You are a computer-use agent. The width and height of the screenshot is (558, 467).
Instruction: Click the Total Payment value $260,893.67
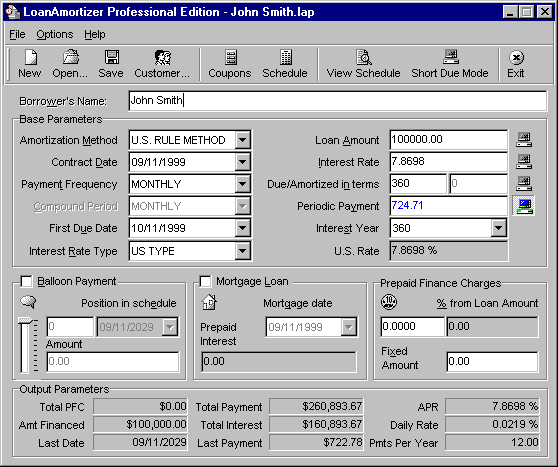coord(316,406)
